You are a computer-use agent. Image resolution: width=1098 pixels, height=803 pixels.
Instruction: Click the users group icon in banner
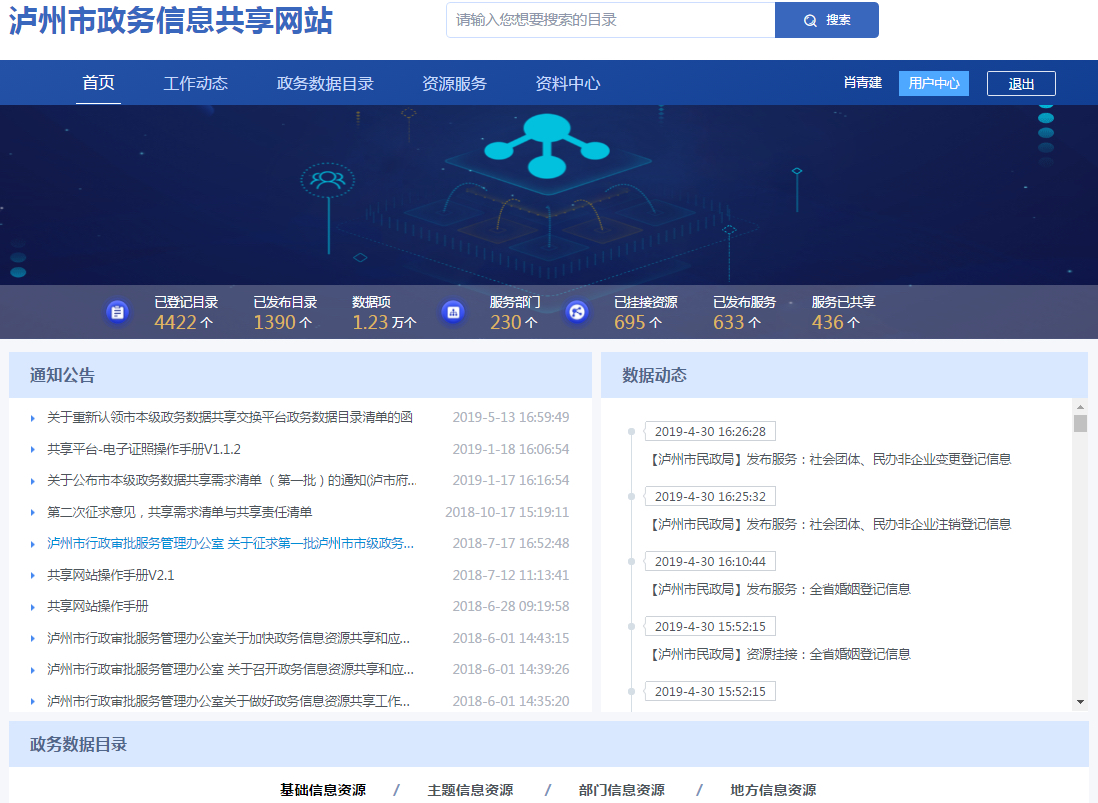point(328,180)
